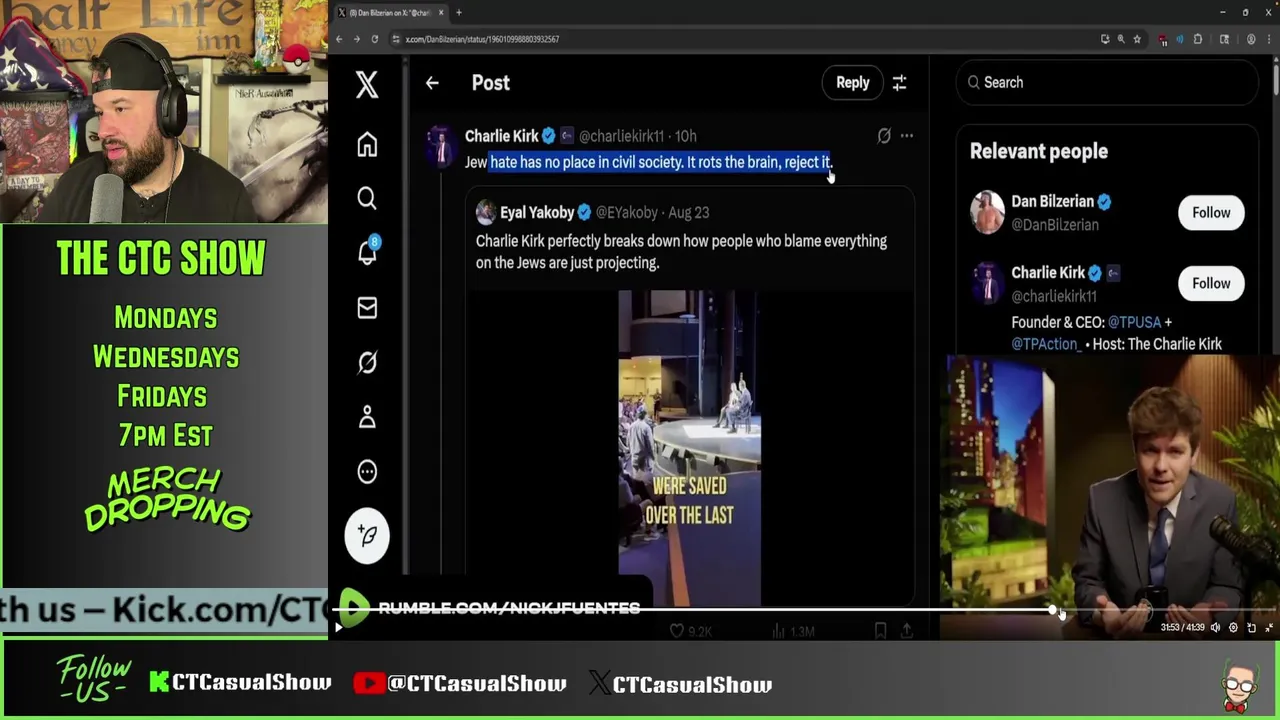Open the Messages envelope icon

pyautogui.click(x=367, y=308)
